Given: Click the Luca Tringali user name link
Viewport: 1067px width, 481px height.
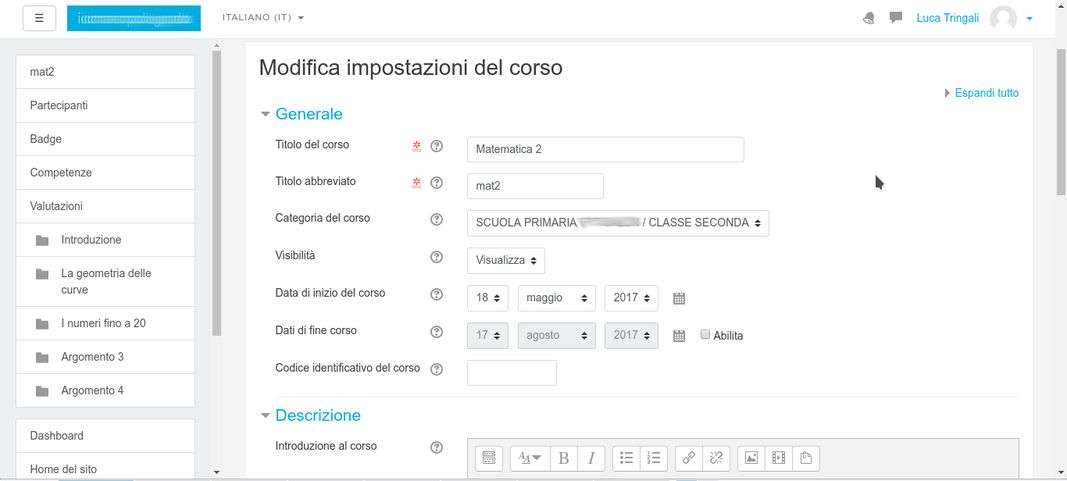Looking at the screenshot, I should click(947, 18).
